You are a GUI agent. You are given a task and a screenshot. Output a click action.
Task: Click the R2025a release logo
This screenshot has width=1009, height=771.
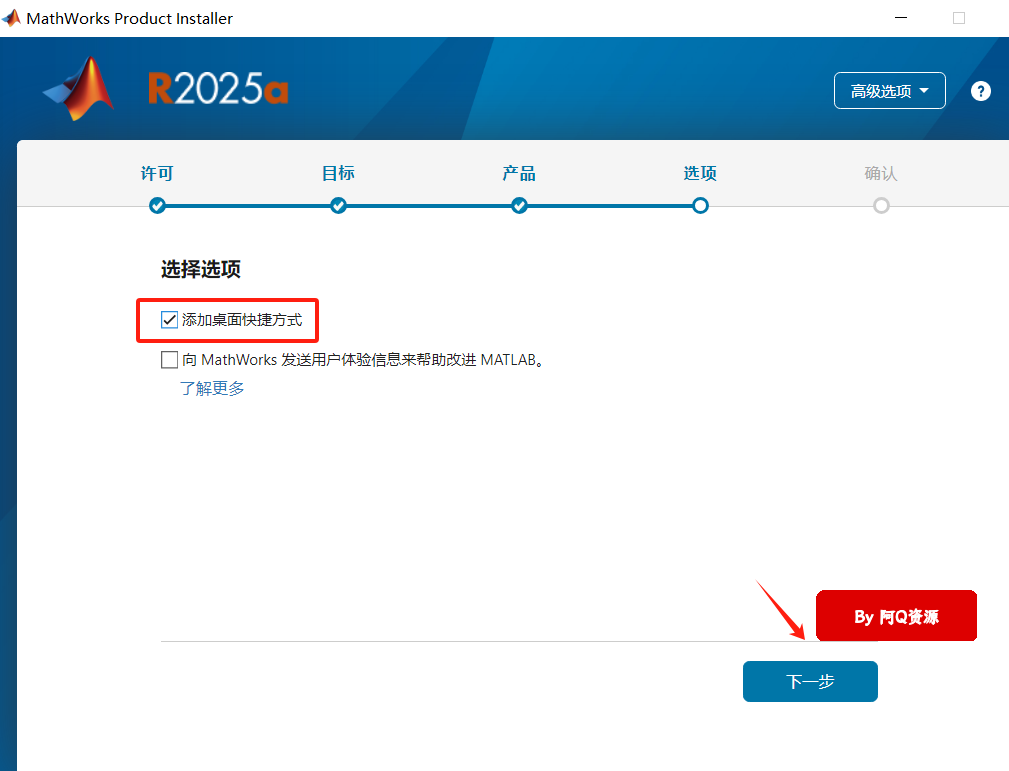[218, 90]
